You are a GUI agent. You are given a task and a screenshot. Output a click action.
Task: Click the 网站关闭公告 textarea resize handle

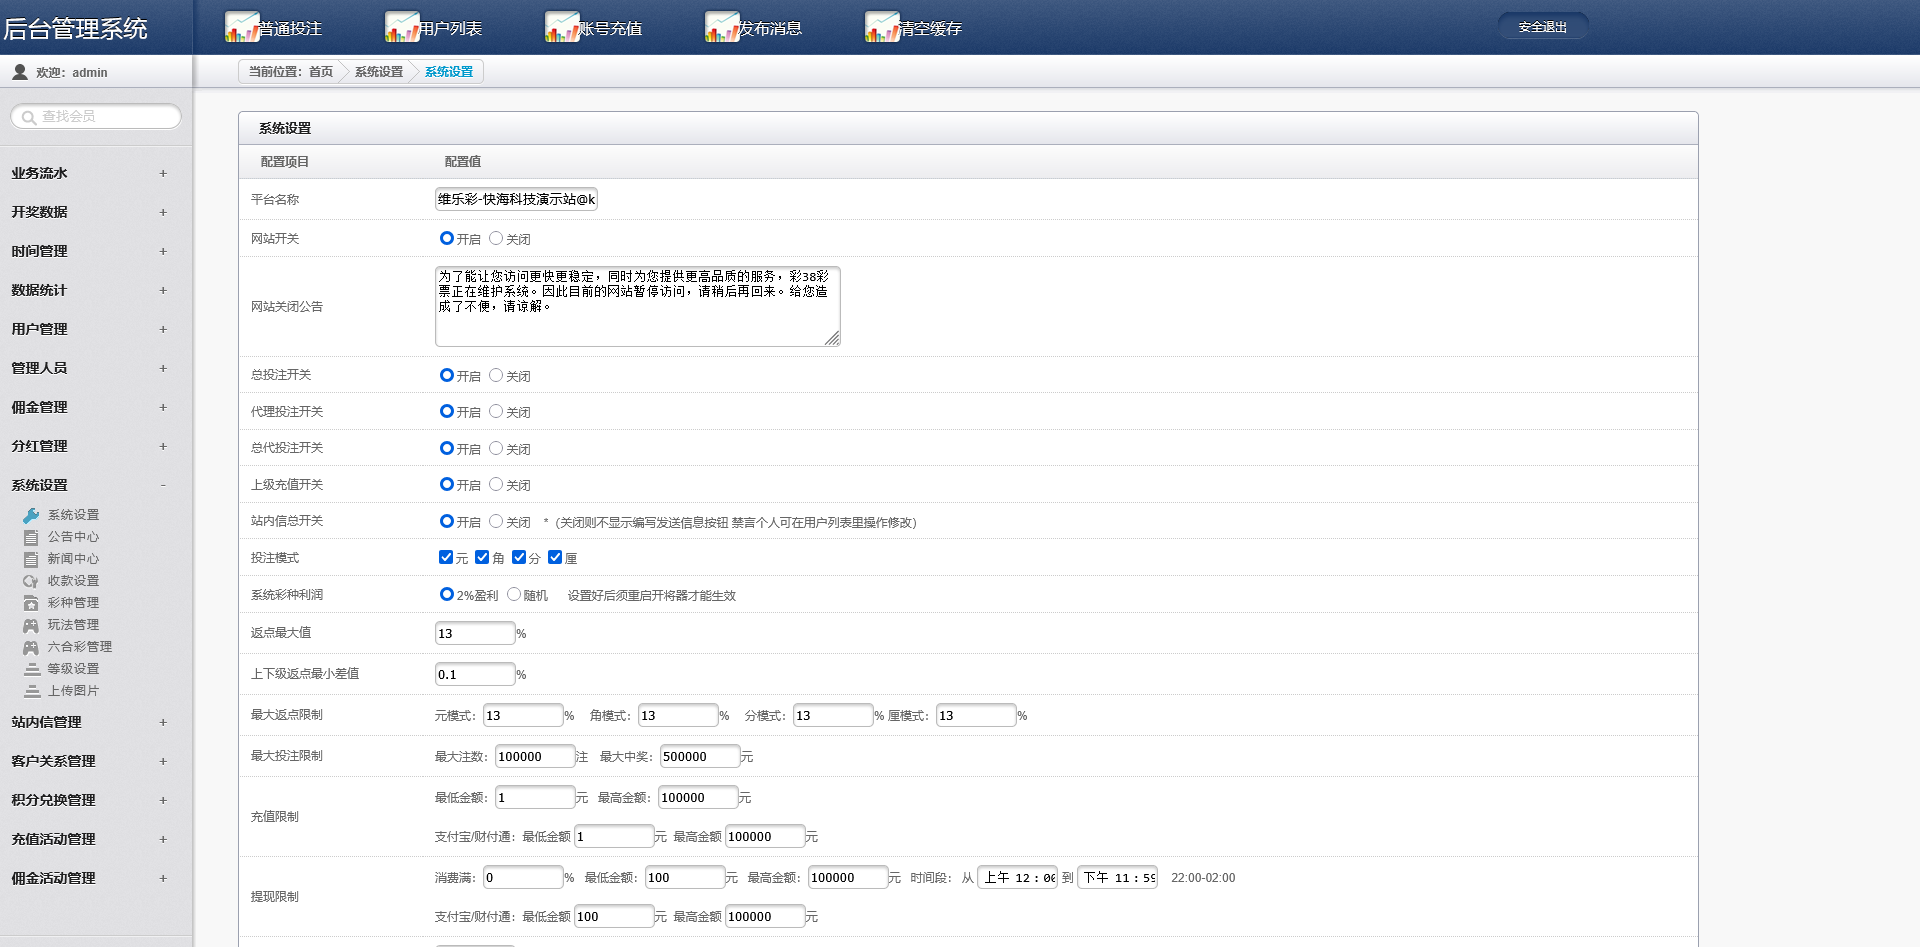tap(832, 339)
